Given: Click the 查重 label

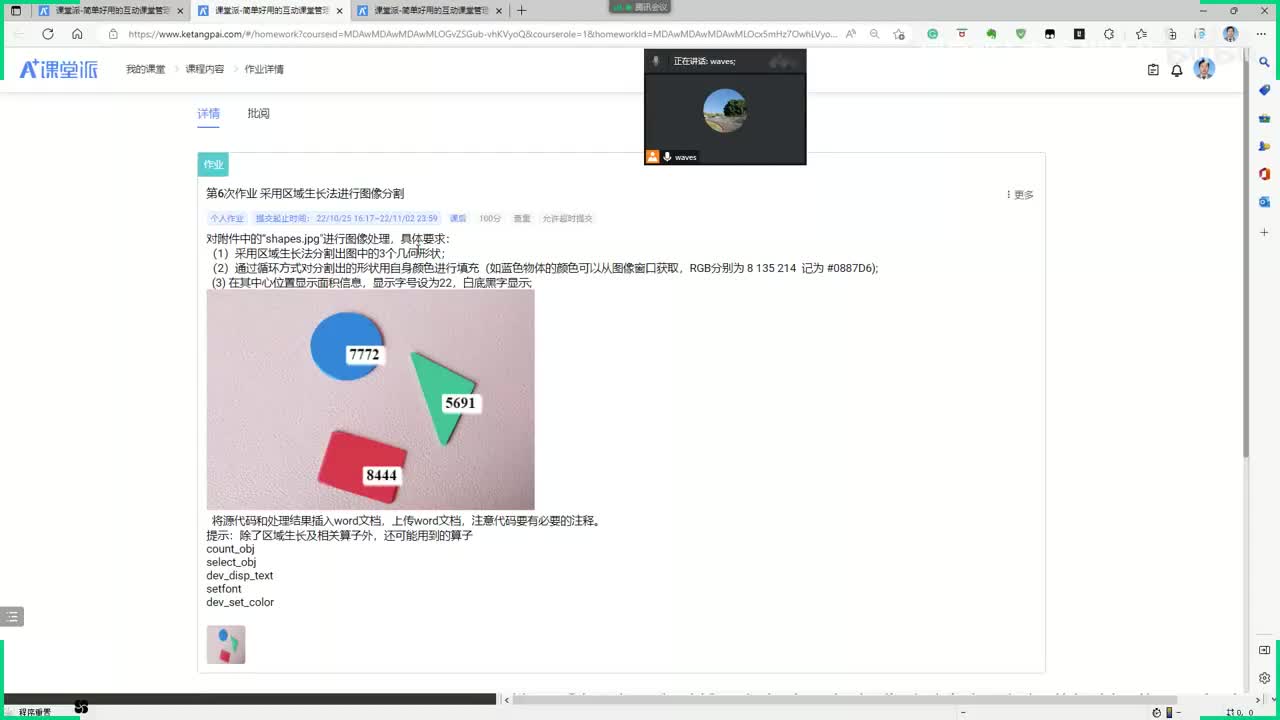Looking at the screenshot, I should click(x=522, y=218).
